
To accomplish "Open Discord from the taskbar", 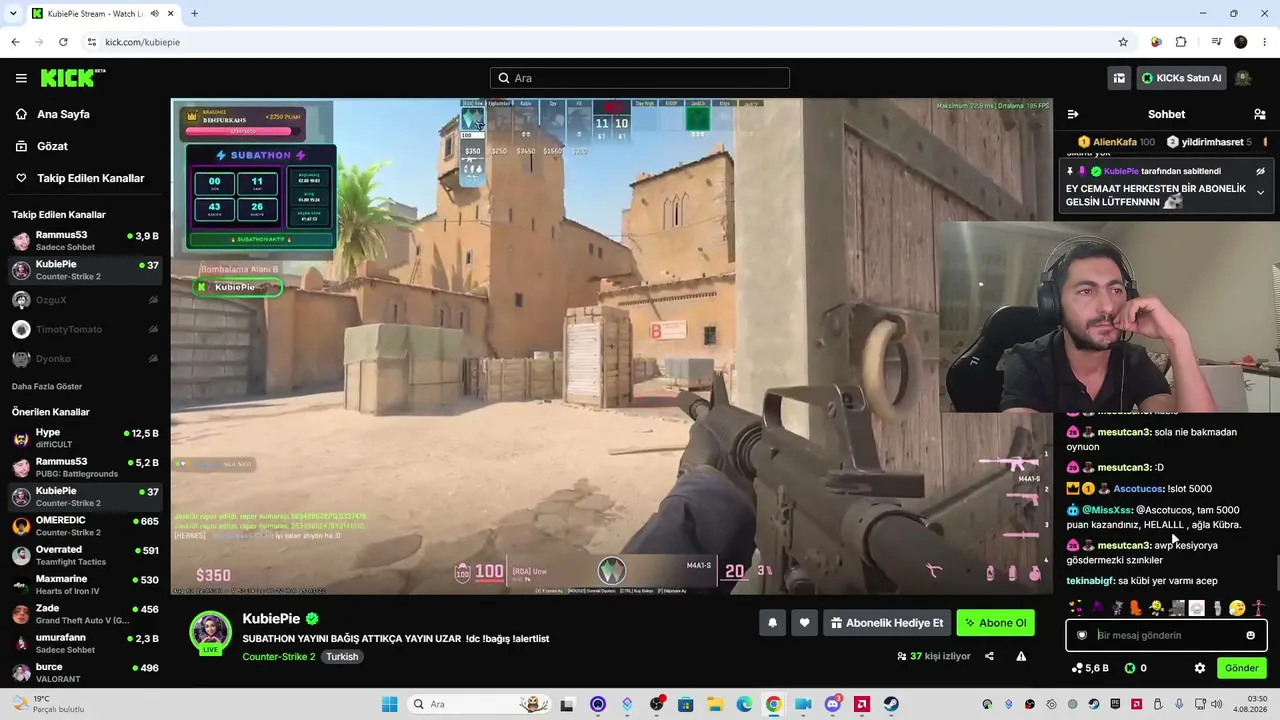I will click(832, 704).
